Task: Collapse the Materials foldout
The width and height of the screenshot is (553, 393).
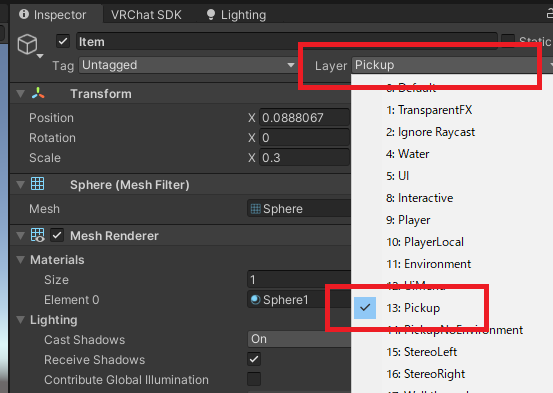Action: 21,260
